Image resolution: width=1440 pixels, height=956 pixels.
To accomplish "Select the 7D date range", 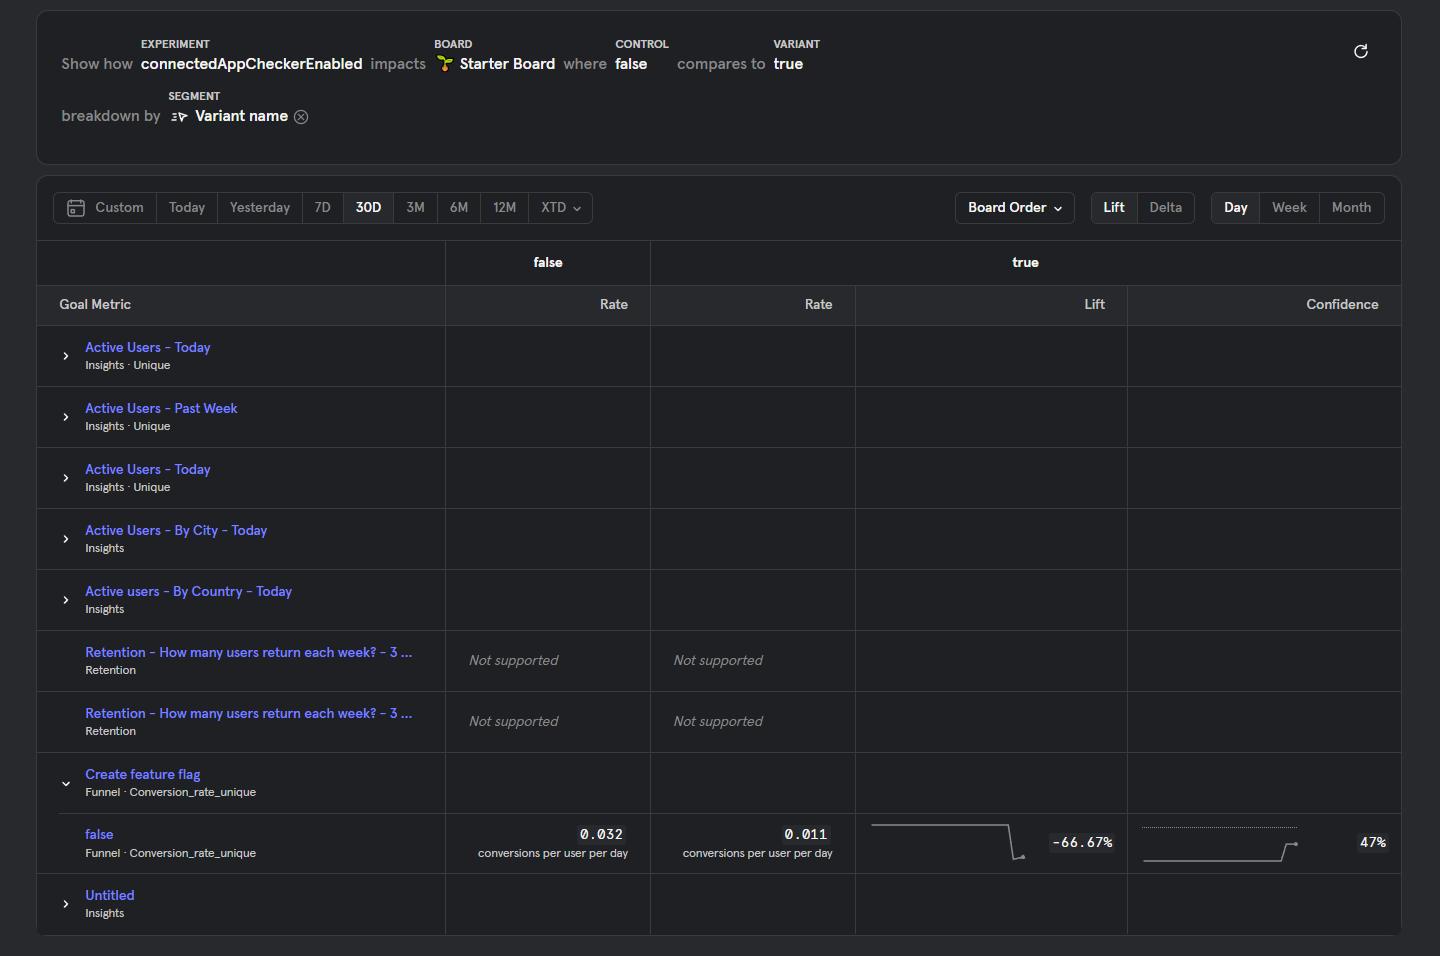I will tap(322, 207).
